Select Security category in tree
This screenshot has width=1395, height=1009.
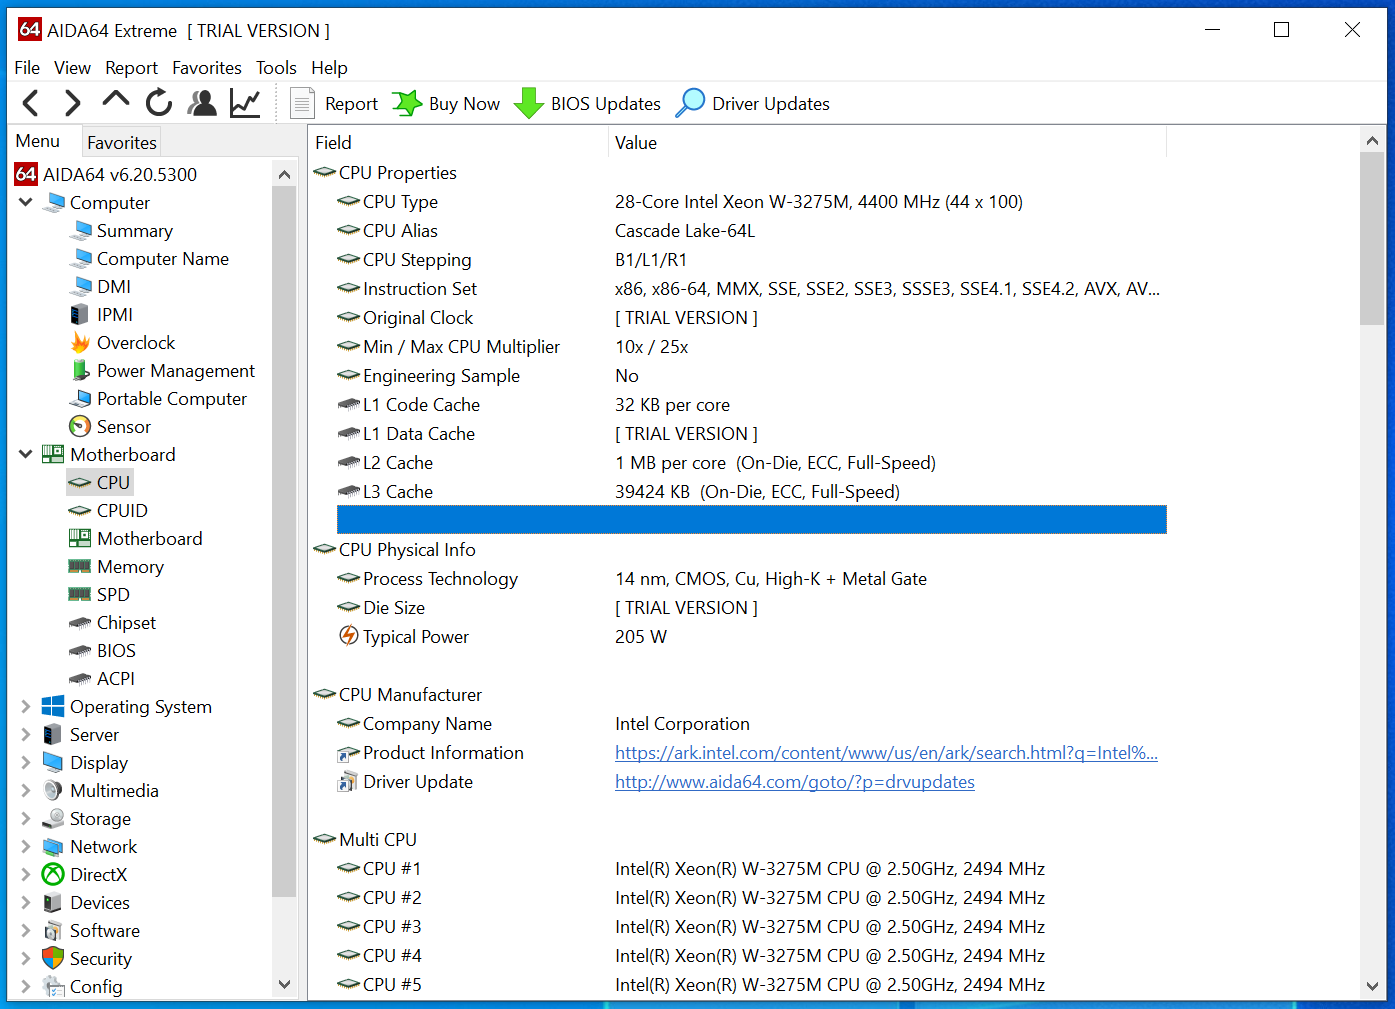(87, 958)
